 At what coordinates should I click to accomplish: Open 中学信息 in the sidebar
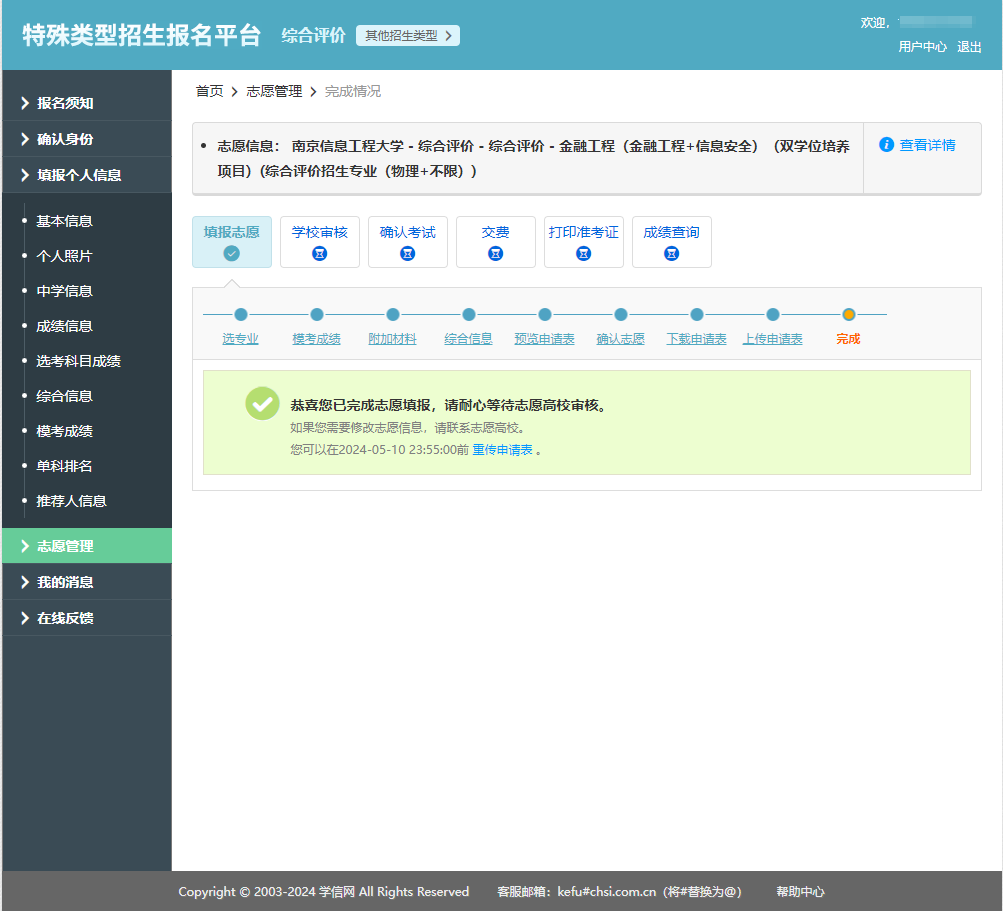click(65, 291)
